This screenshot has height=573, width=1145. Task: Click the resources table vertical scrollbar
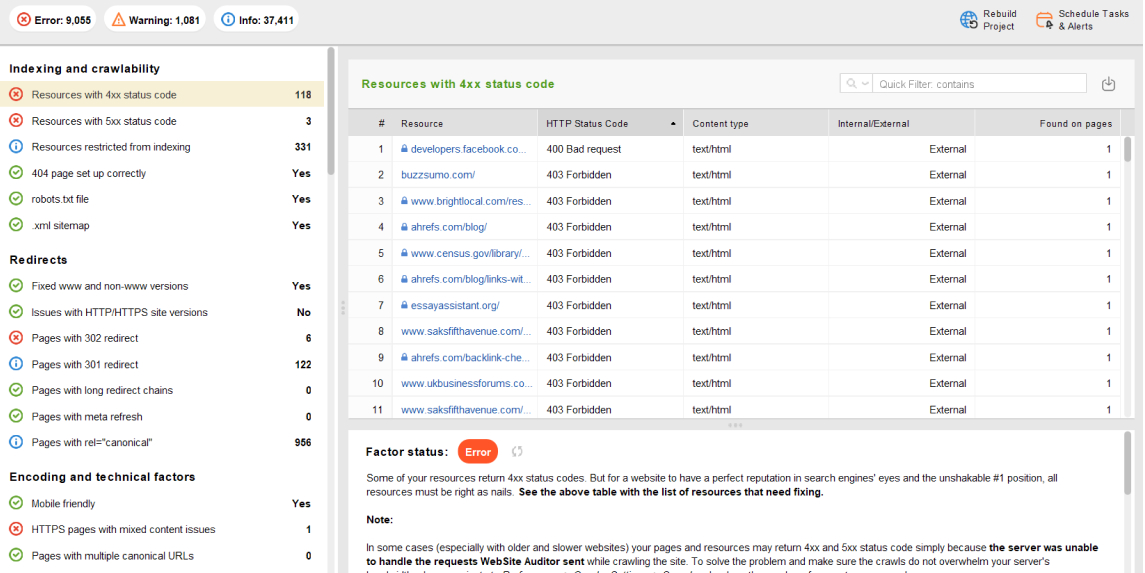[x=1127, y=149]
